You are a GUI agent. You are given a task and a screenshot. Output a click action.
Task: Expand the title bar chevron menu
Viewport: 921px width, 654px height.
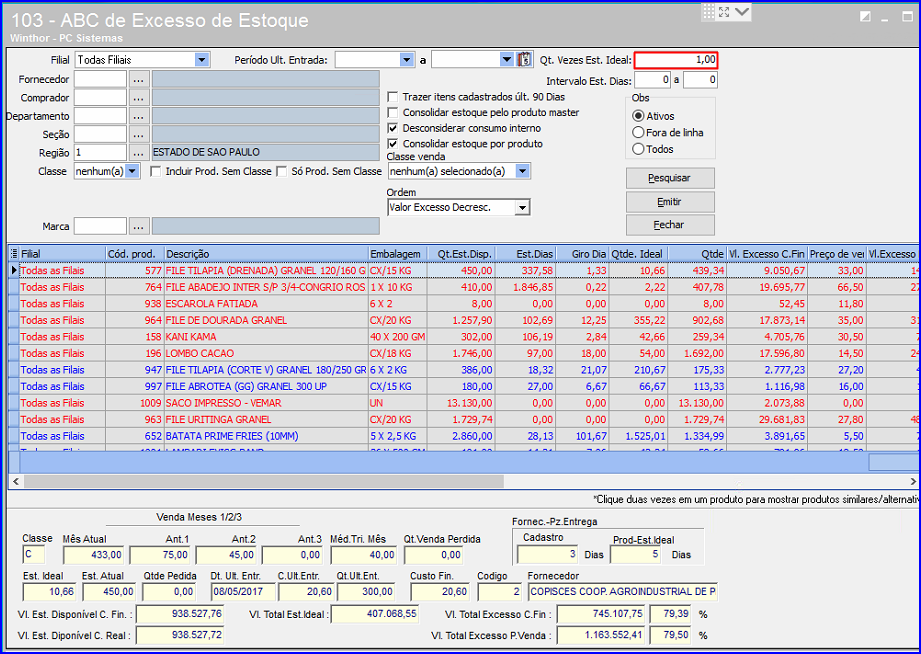click(x=742, y=12)
